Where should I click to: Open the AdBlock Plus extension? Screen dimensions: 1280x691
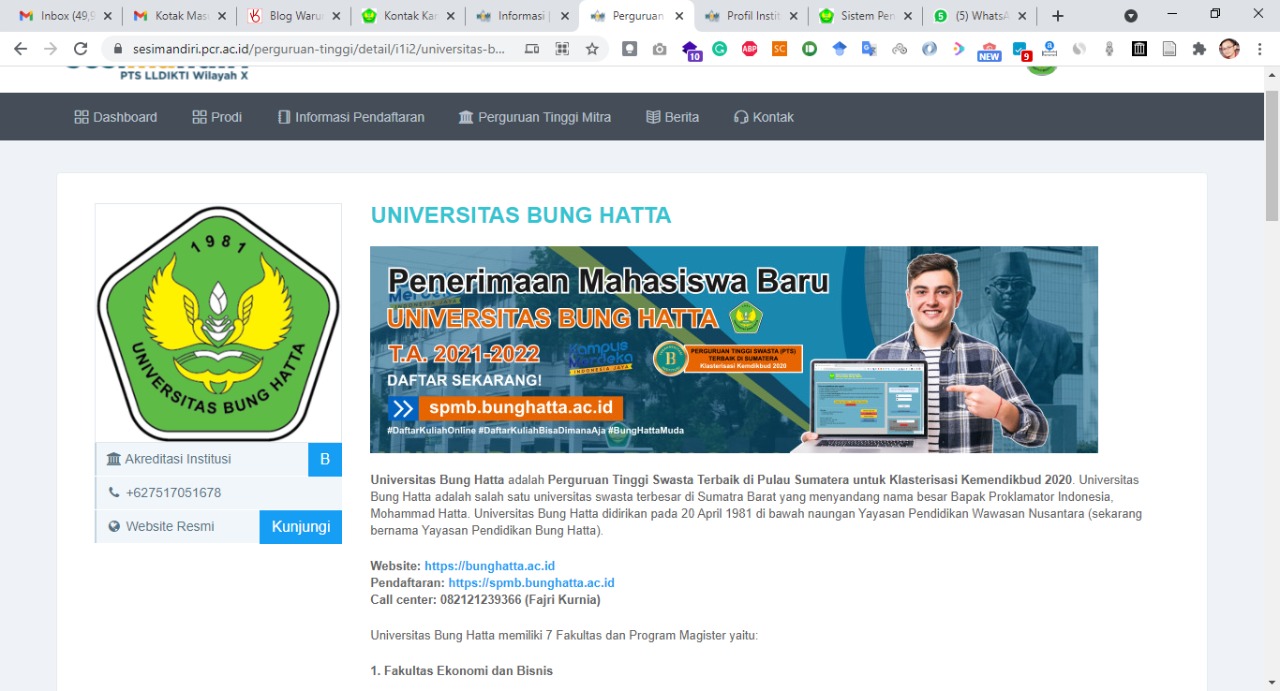749,48
